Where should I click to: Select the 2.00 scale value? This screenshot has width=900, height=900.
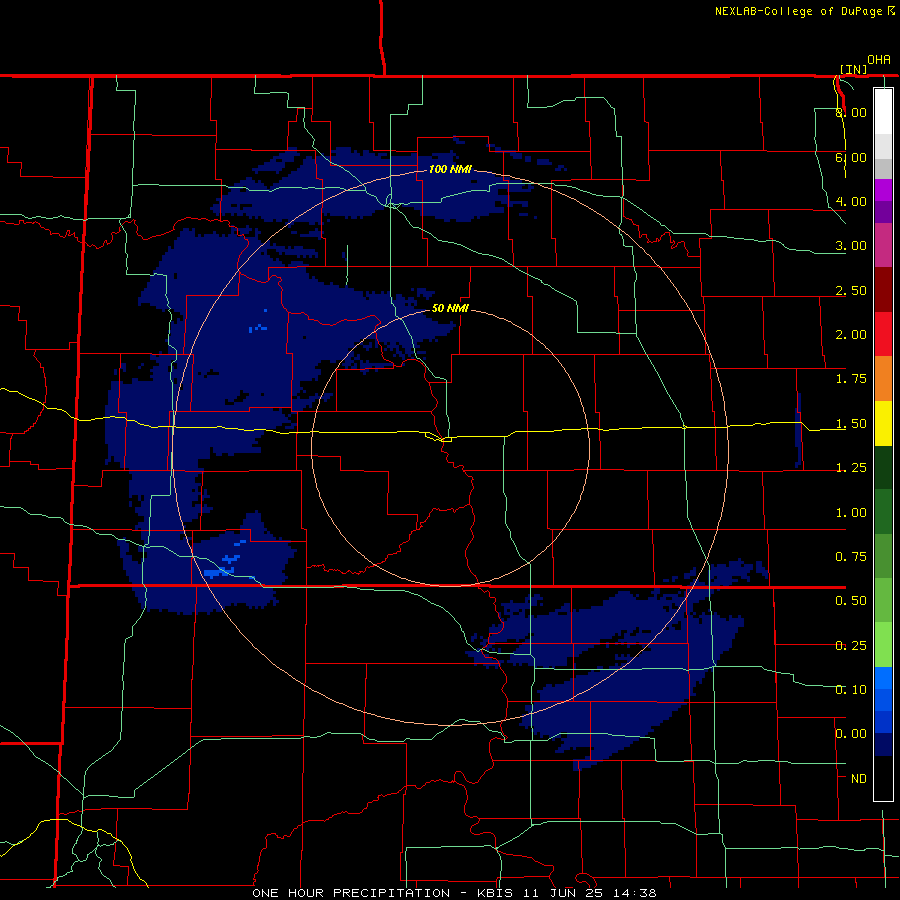coord(851,335)
